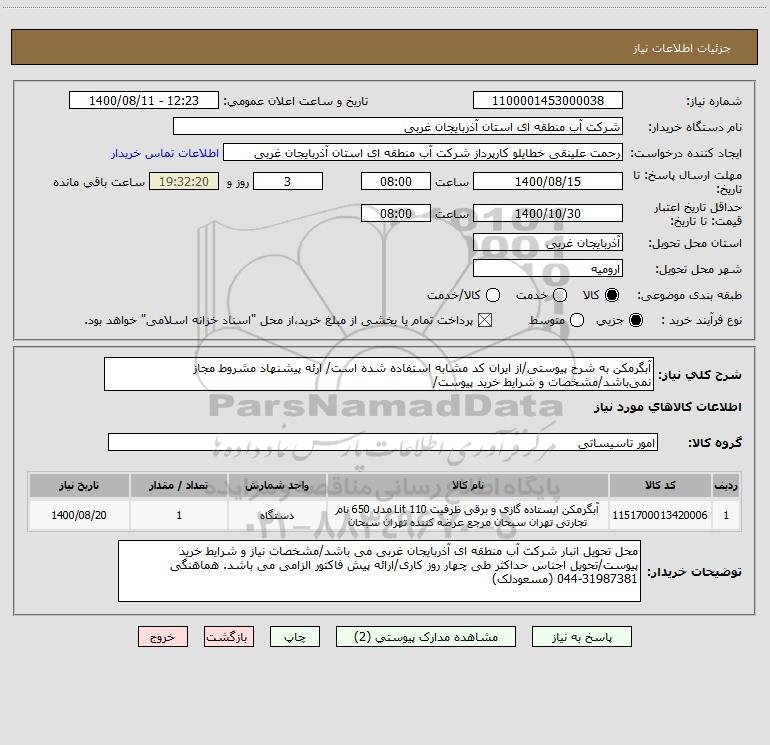Select the خدمت radio button
This screenshot has height=745, width=770.
pyautogui.click(x=560, y=295)
